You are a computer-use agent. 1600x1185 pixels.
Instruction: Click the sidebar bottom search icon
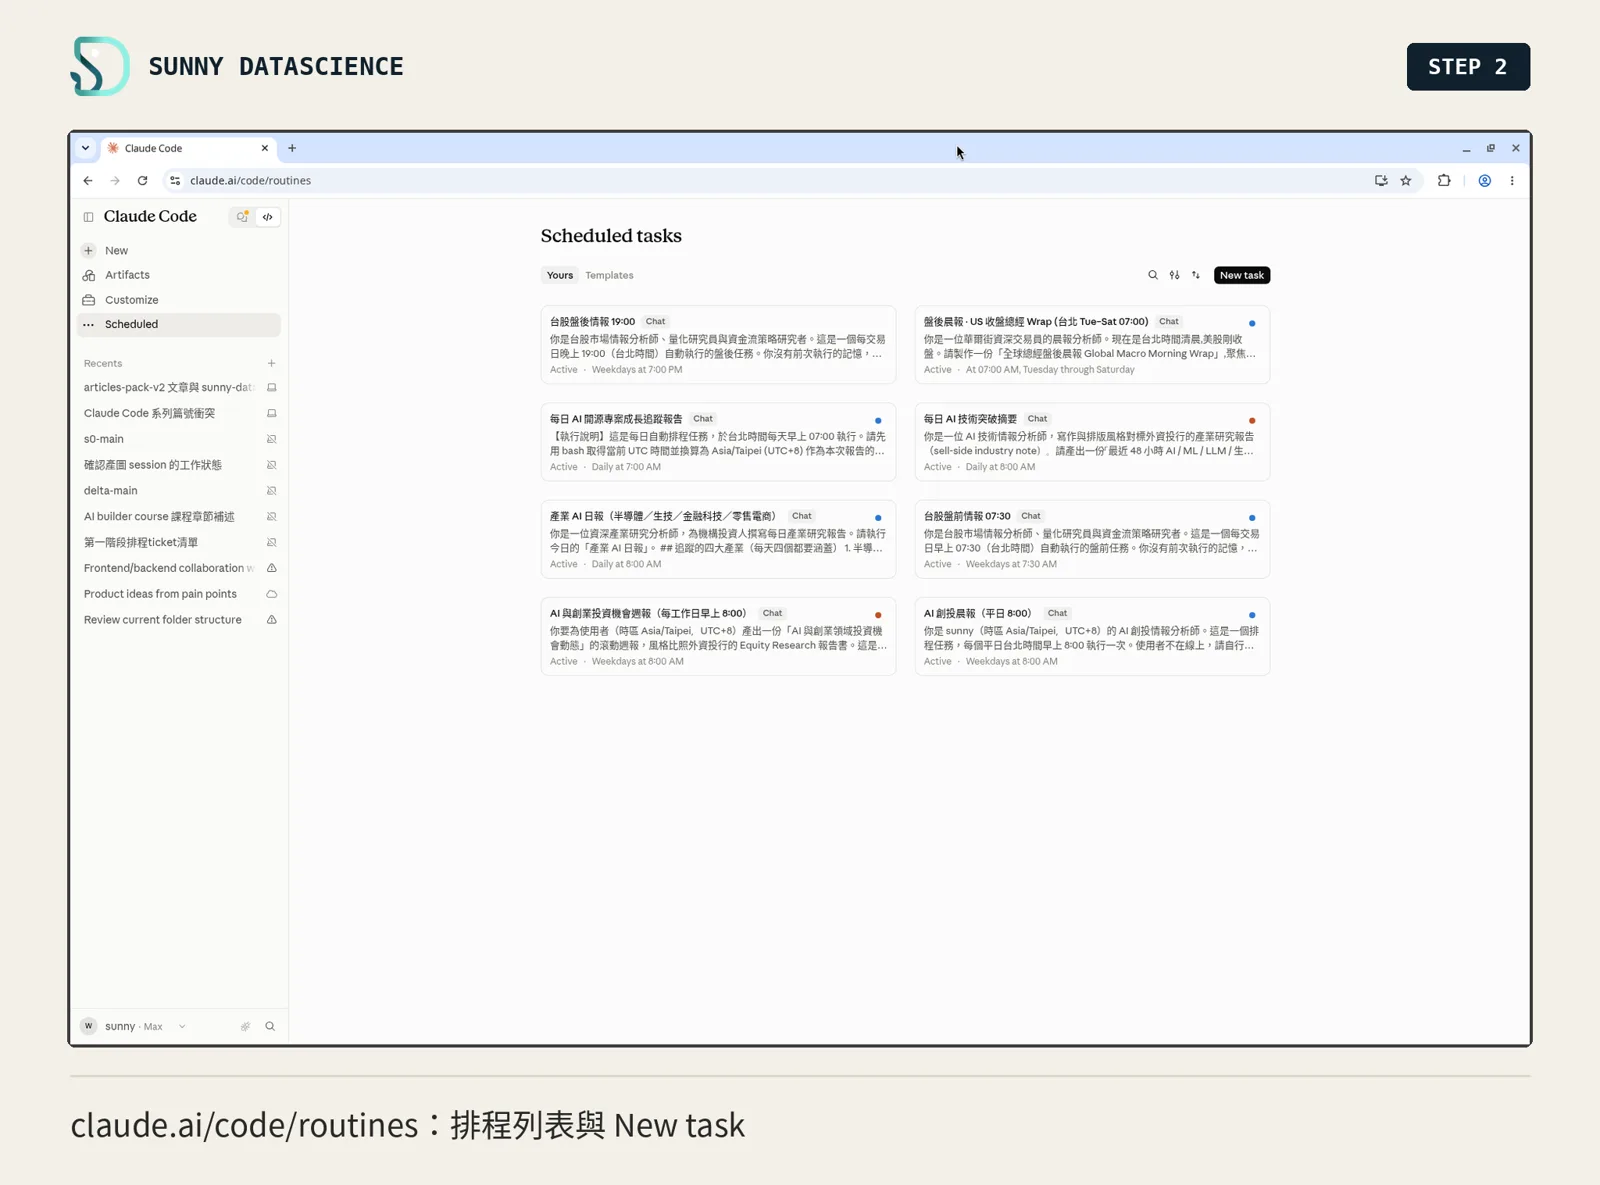click(x=270, y=1026)
